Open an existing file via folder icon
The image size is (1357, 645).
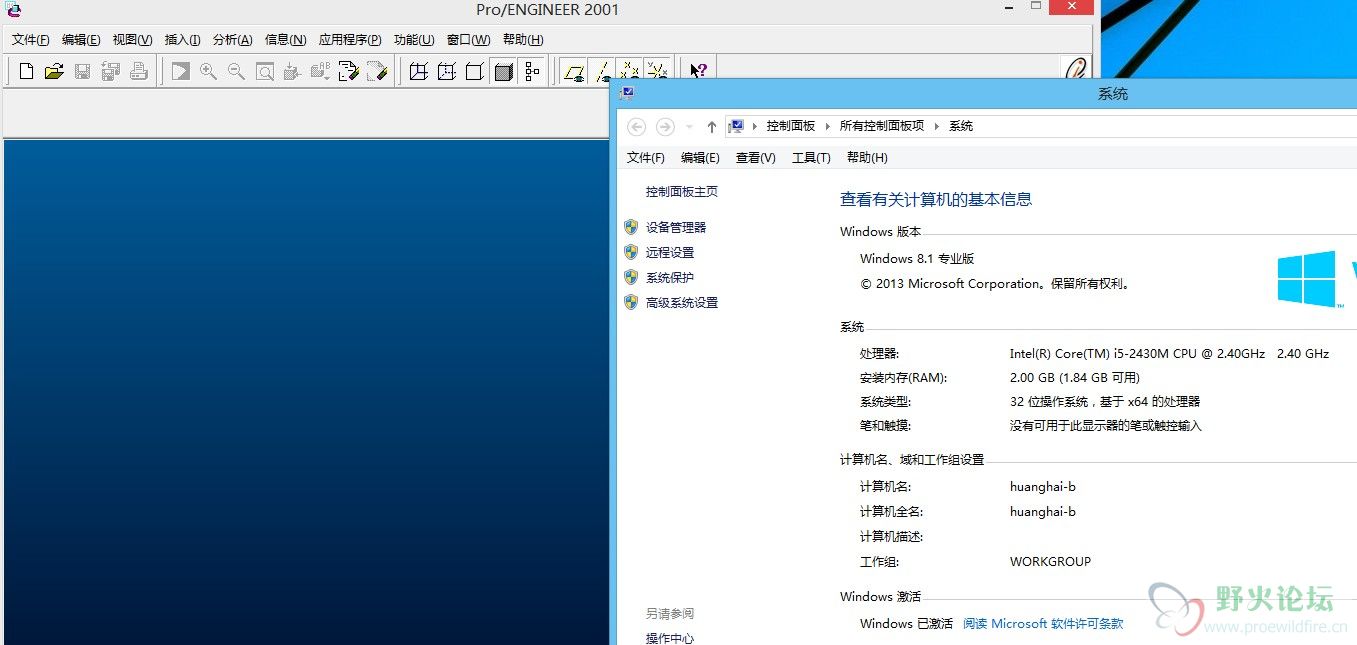pos(54,71)
